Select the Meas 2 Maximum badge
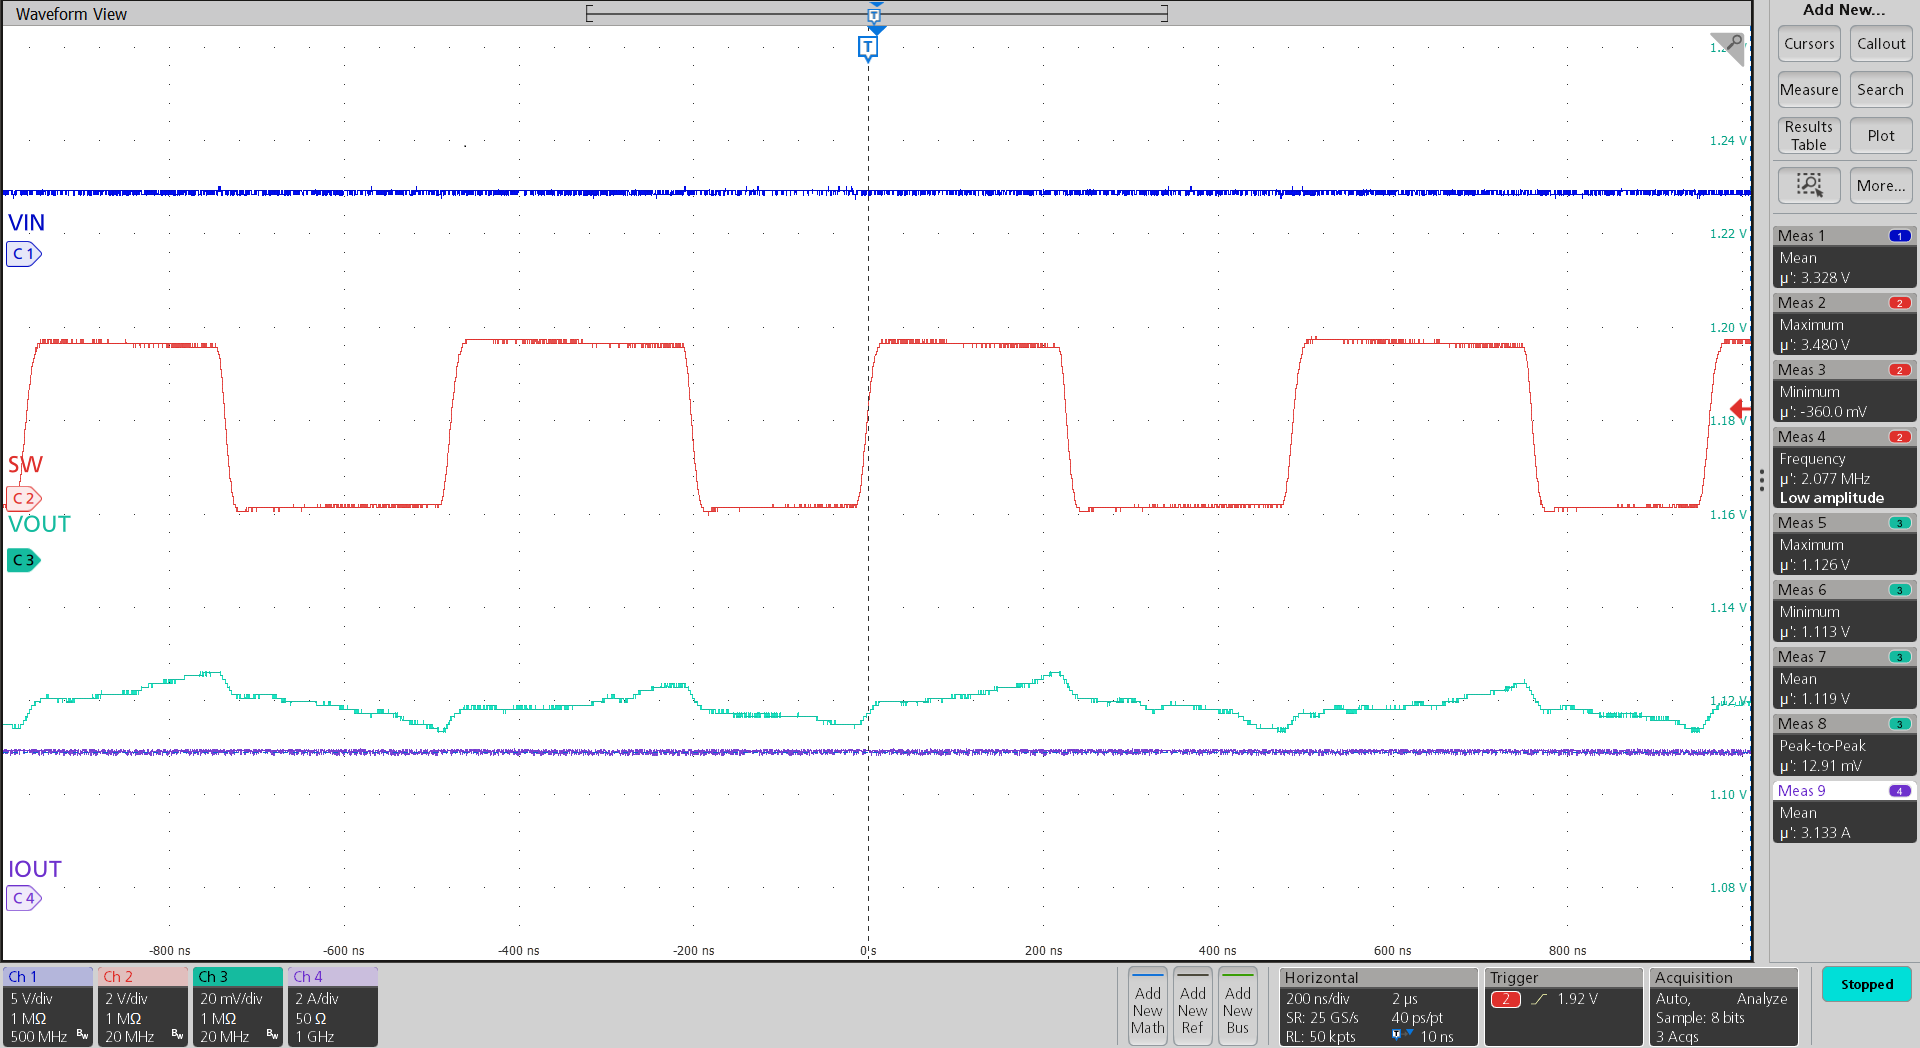This screenshot has width=1920, height=1048. coord(1844,324)
